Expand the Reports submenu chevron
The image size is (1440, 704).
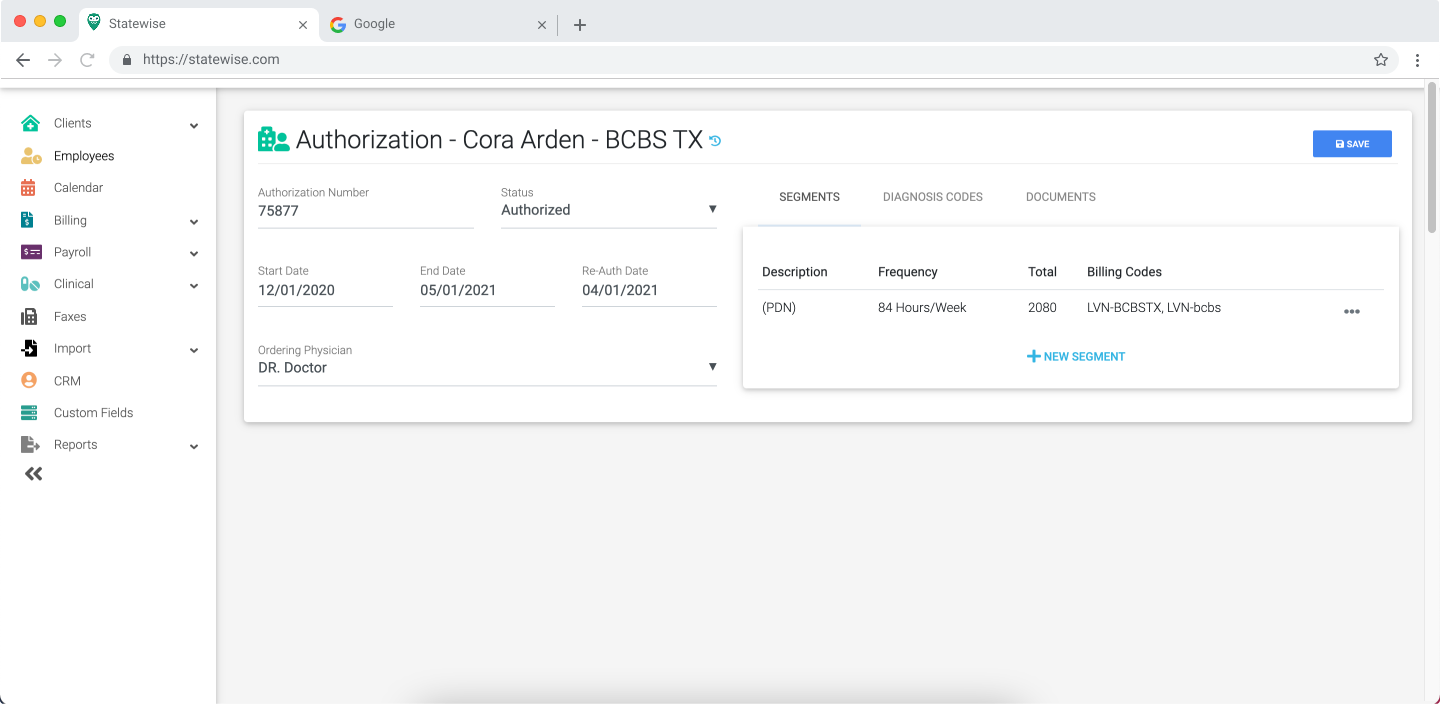[194, 447]
